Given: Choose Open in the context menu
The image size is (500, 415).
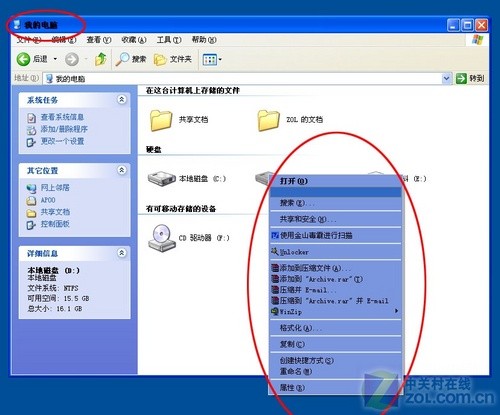Looking at the screenshot, I should click(336, 181).
